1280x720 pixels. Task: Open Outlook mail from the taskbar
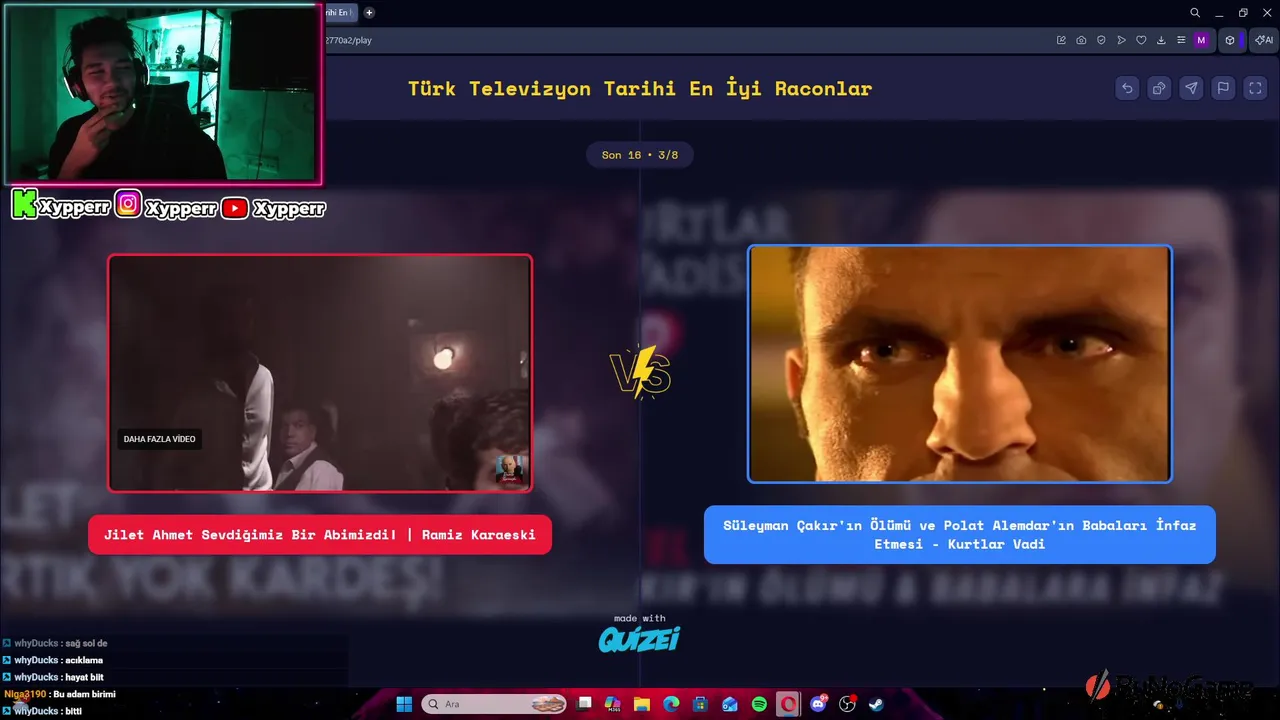point(730,704)
